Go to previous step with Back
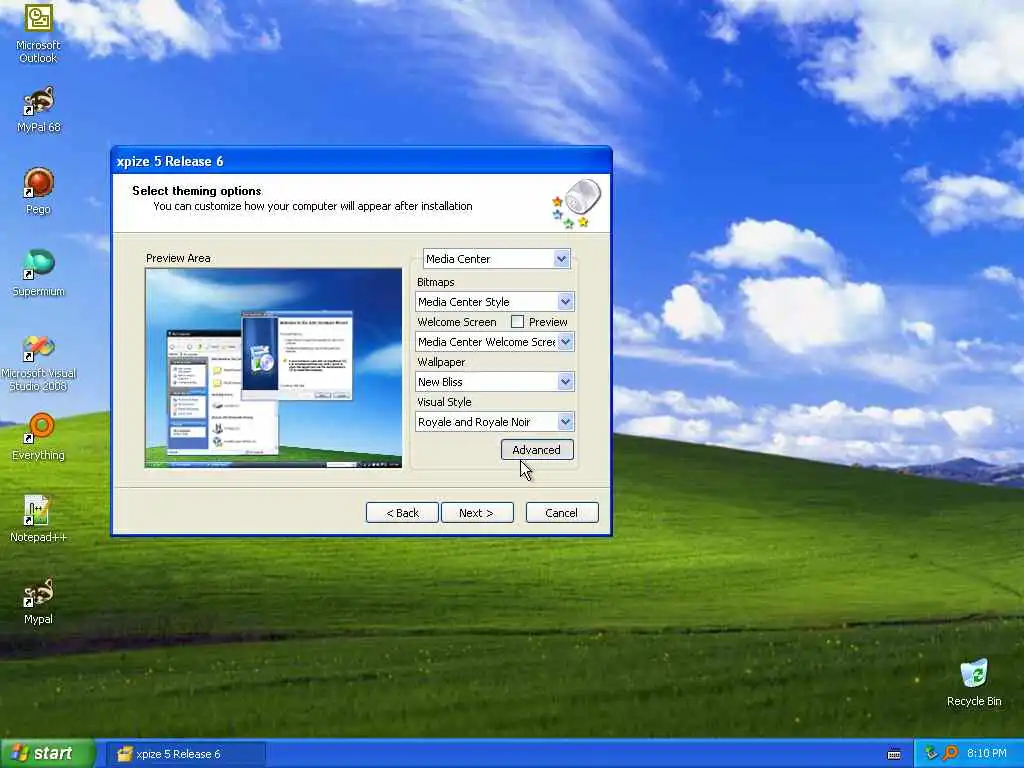Image resolution: width=1024 pixels, height=768 pixels. pyautogui.click(x=402, y=513)
